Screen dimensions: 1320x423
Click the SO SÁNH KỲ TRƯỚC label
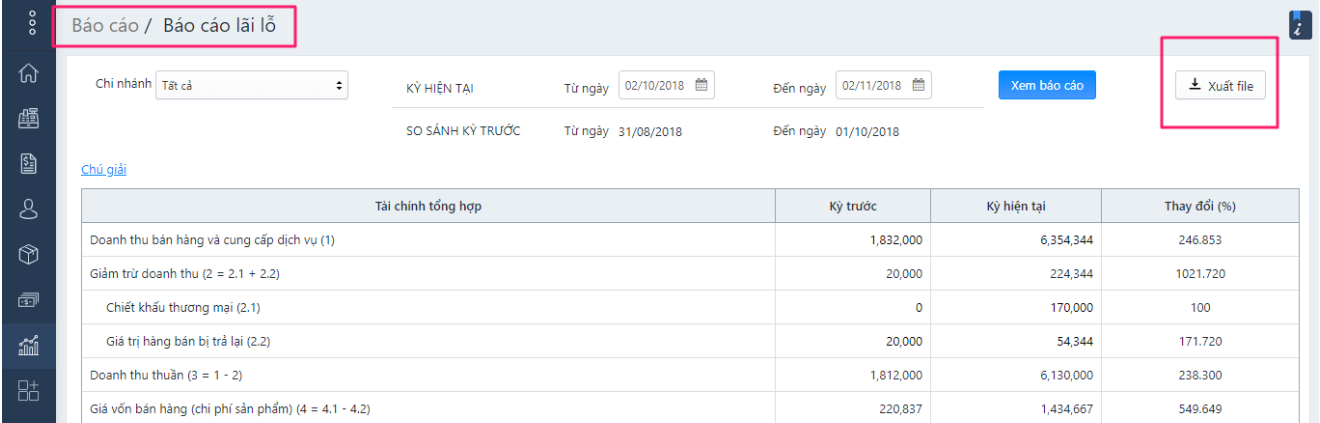tap(463, 131)
